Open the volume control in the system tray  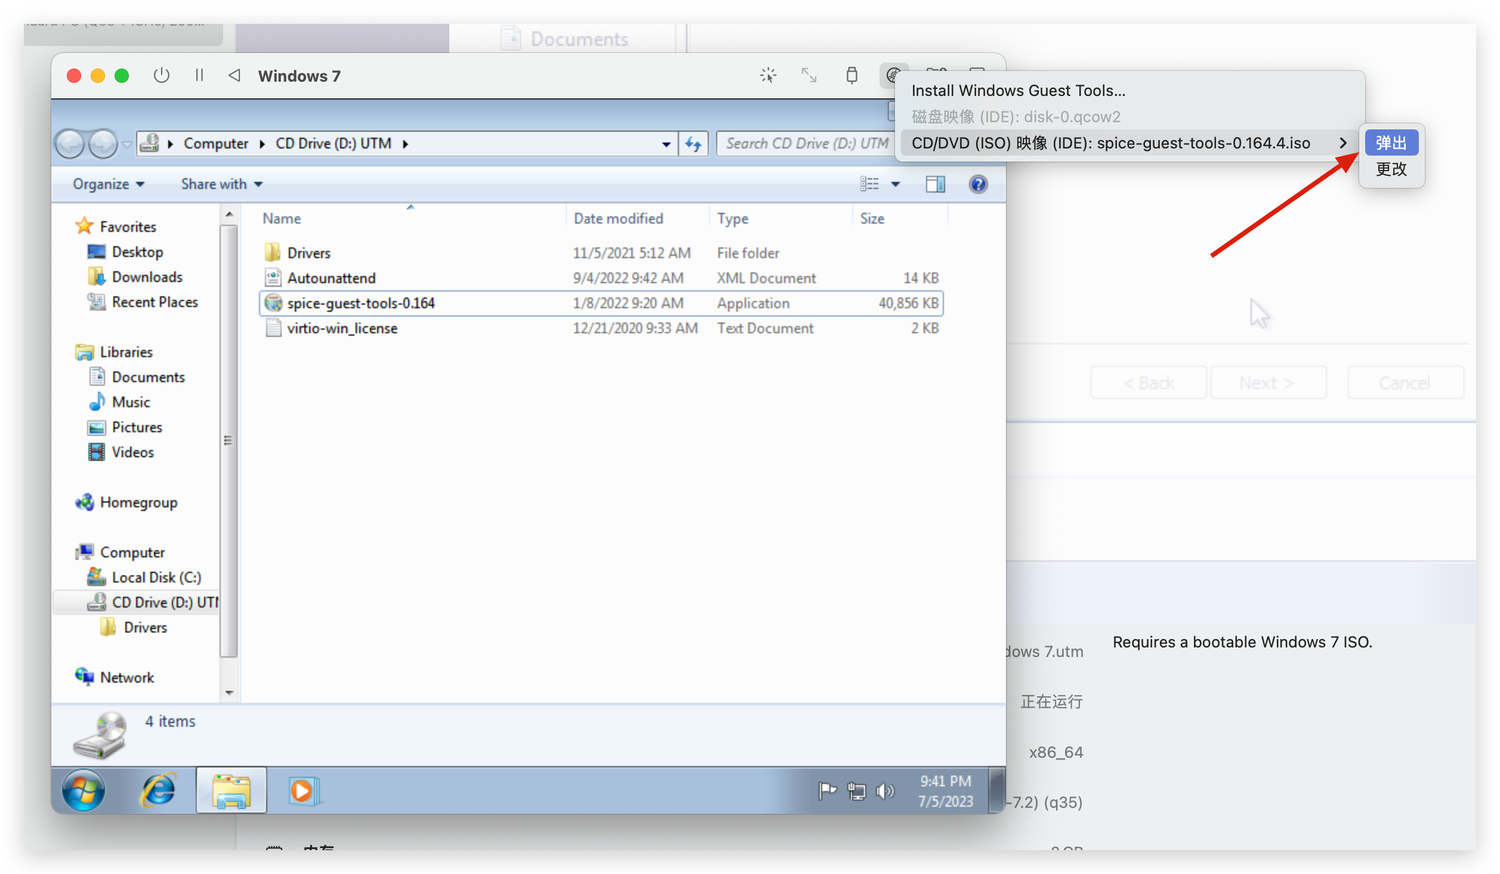coord(885,791)
